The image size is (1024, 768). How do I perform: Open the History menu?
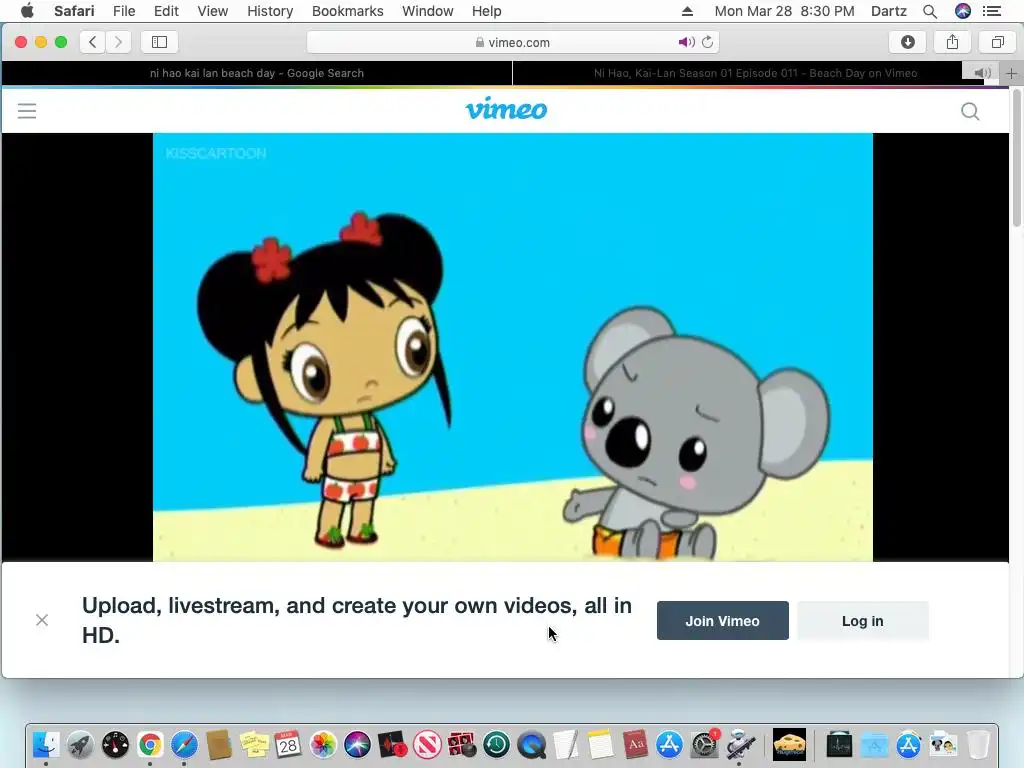[x=270, y=11]
